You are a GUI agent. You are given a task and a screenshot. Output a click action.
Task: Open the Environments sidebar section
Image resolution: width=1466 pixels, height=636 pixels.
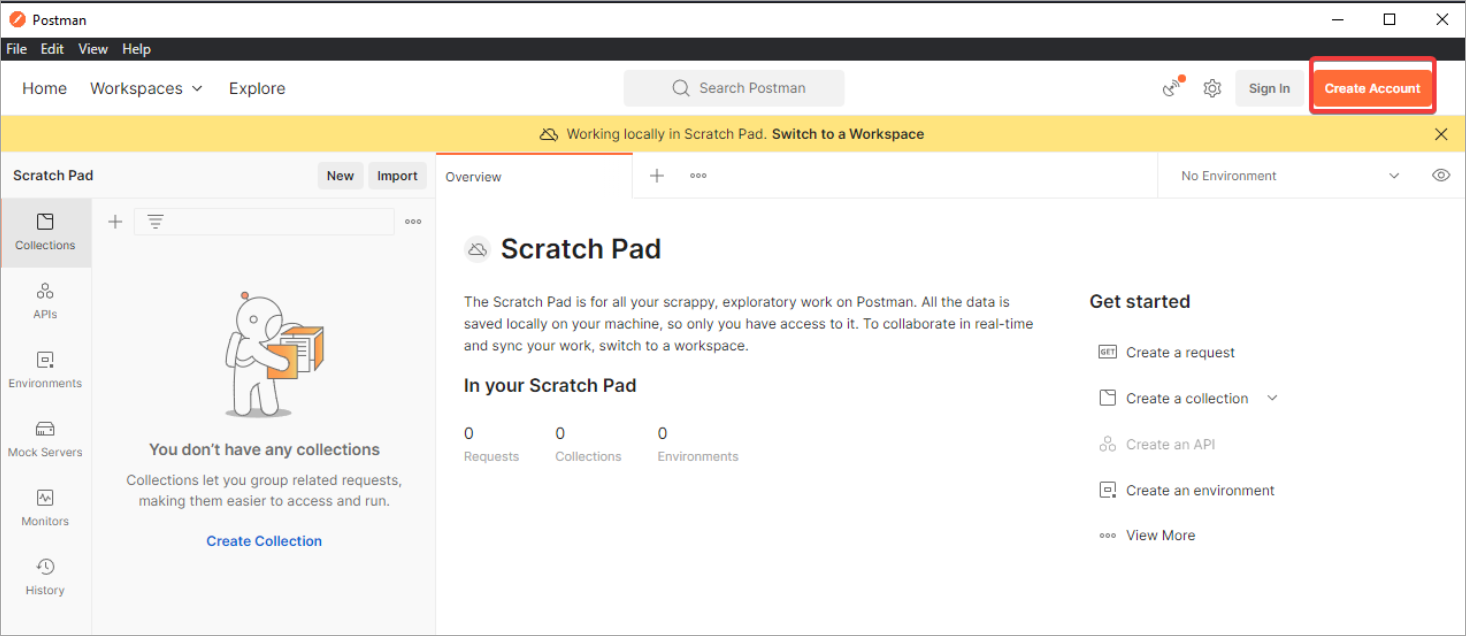pos(45,370)
